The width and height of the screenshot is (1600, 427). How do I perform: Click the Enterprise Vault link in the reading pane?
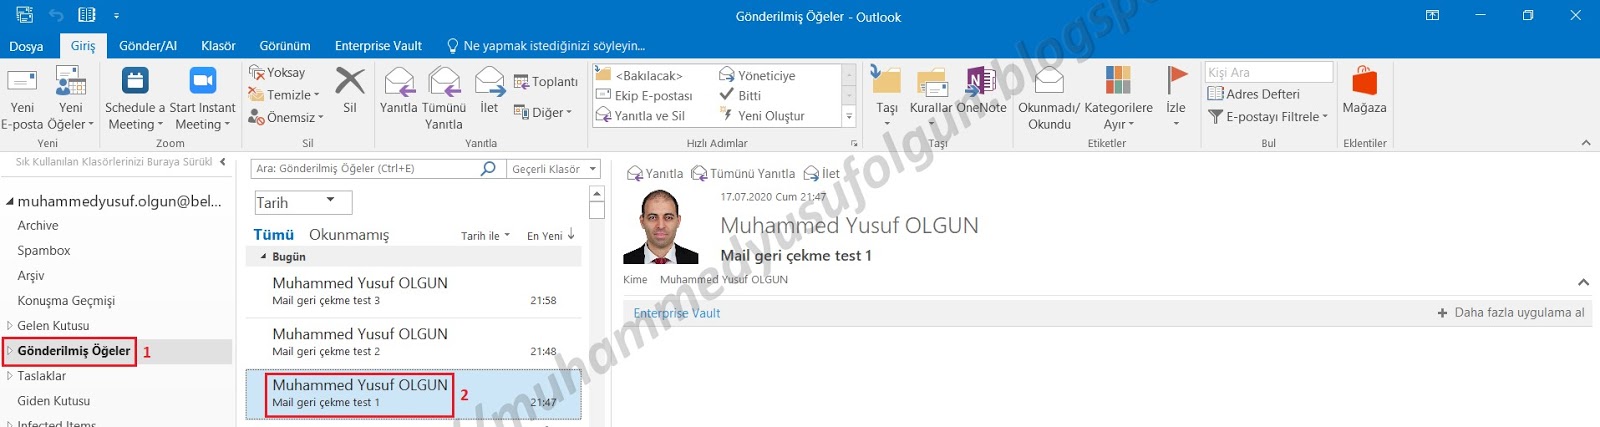677,313
